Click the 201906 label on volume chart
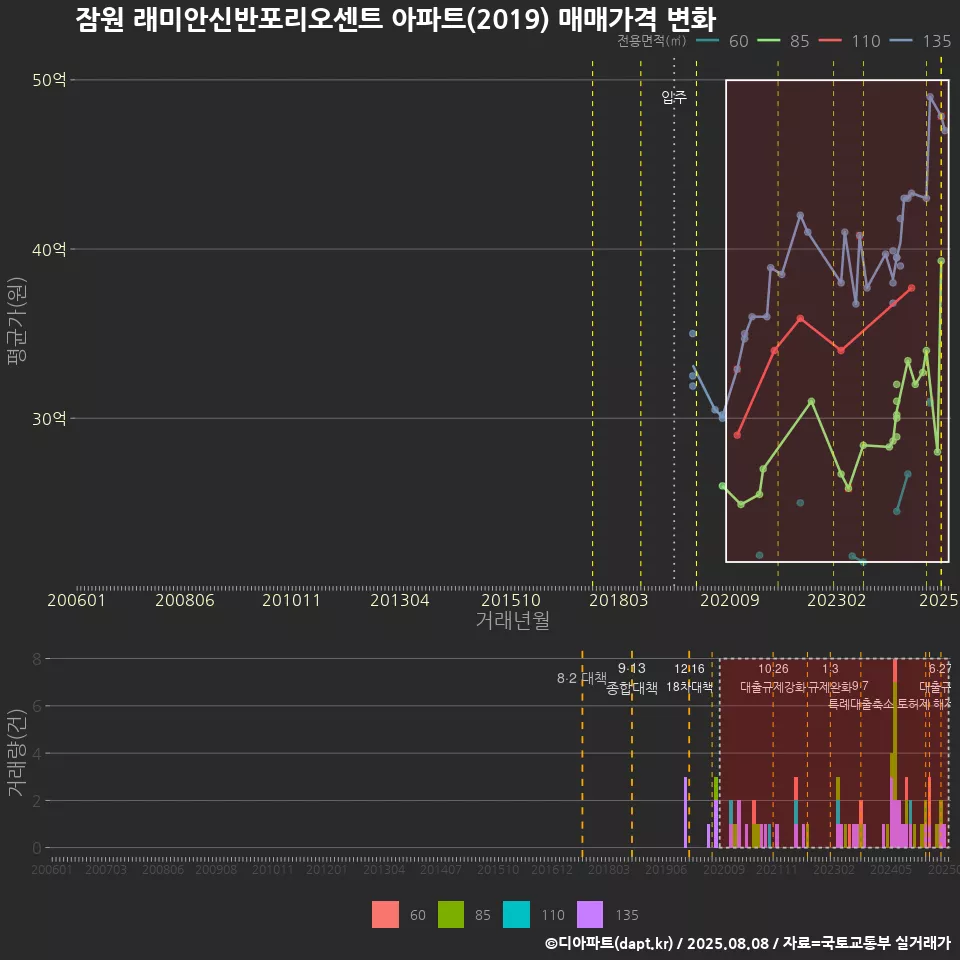Screen dimensions: 960x960 coord(666,869)
